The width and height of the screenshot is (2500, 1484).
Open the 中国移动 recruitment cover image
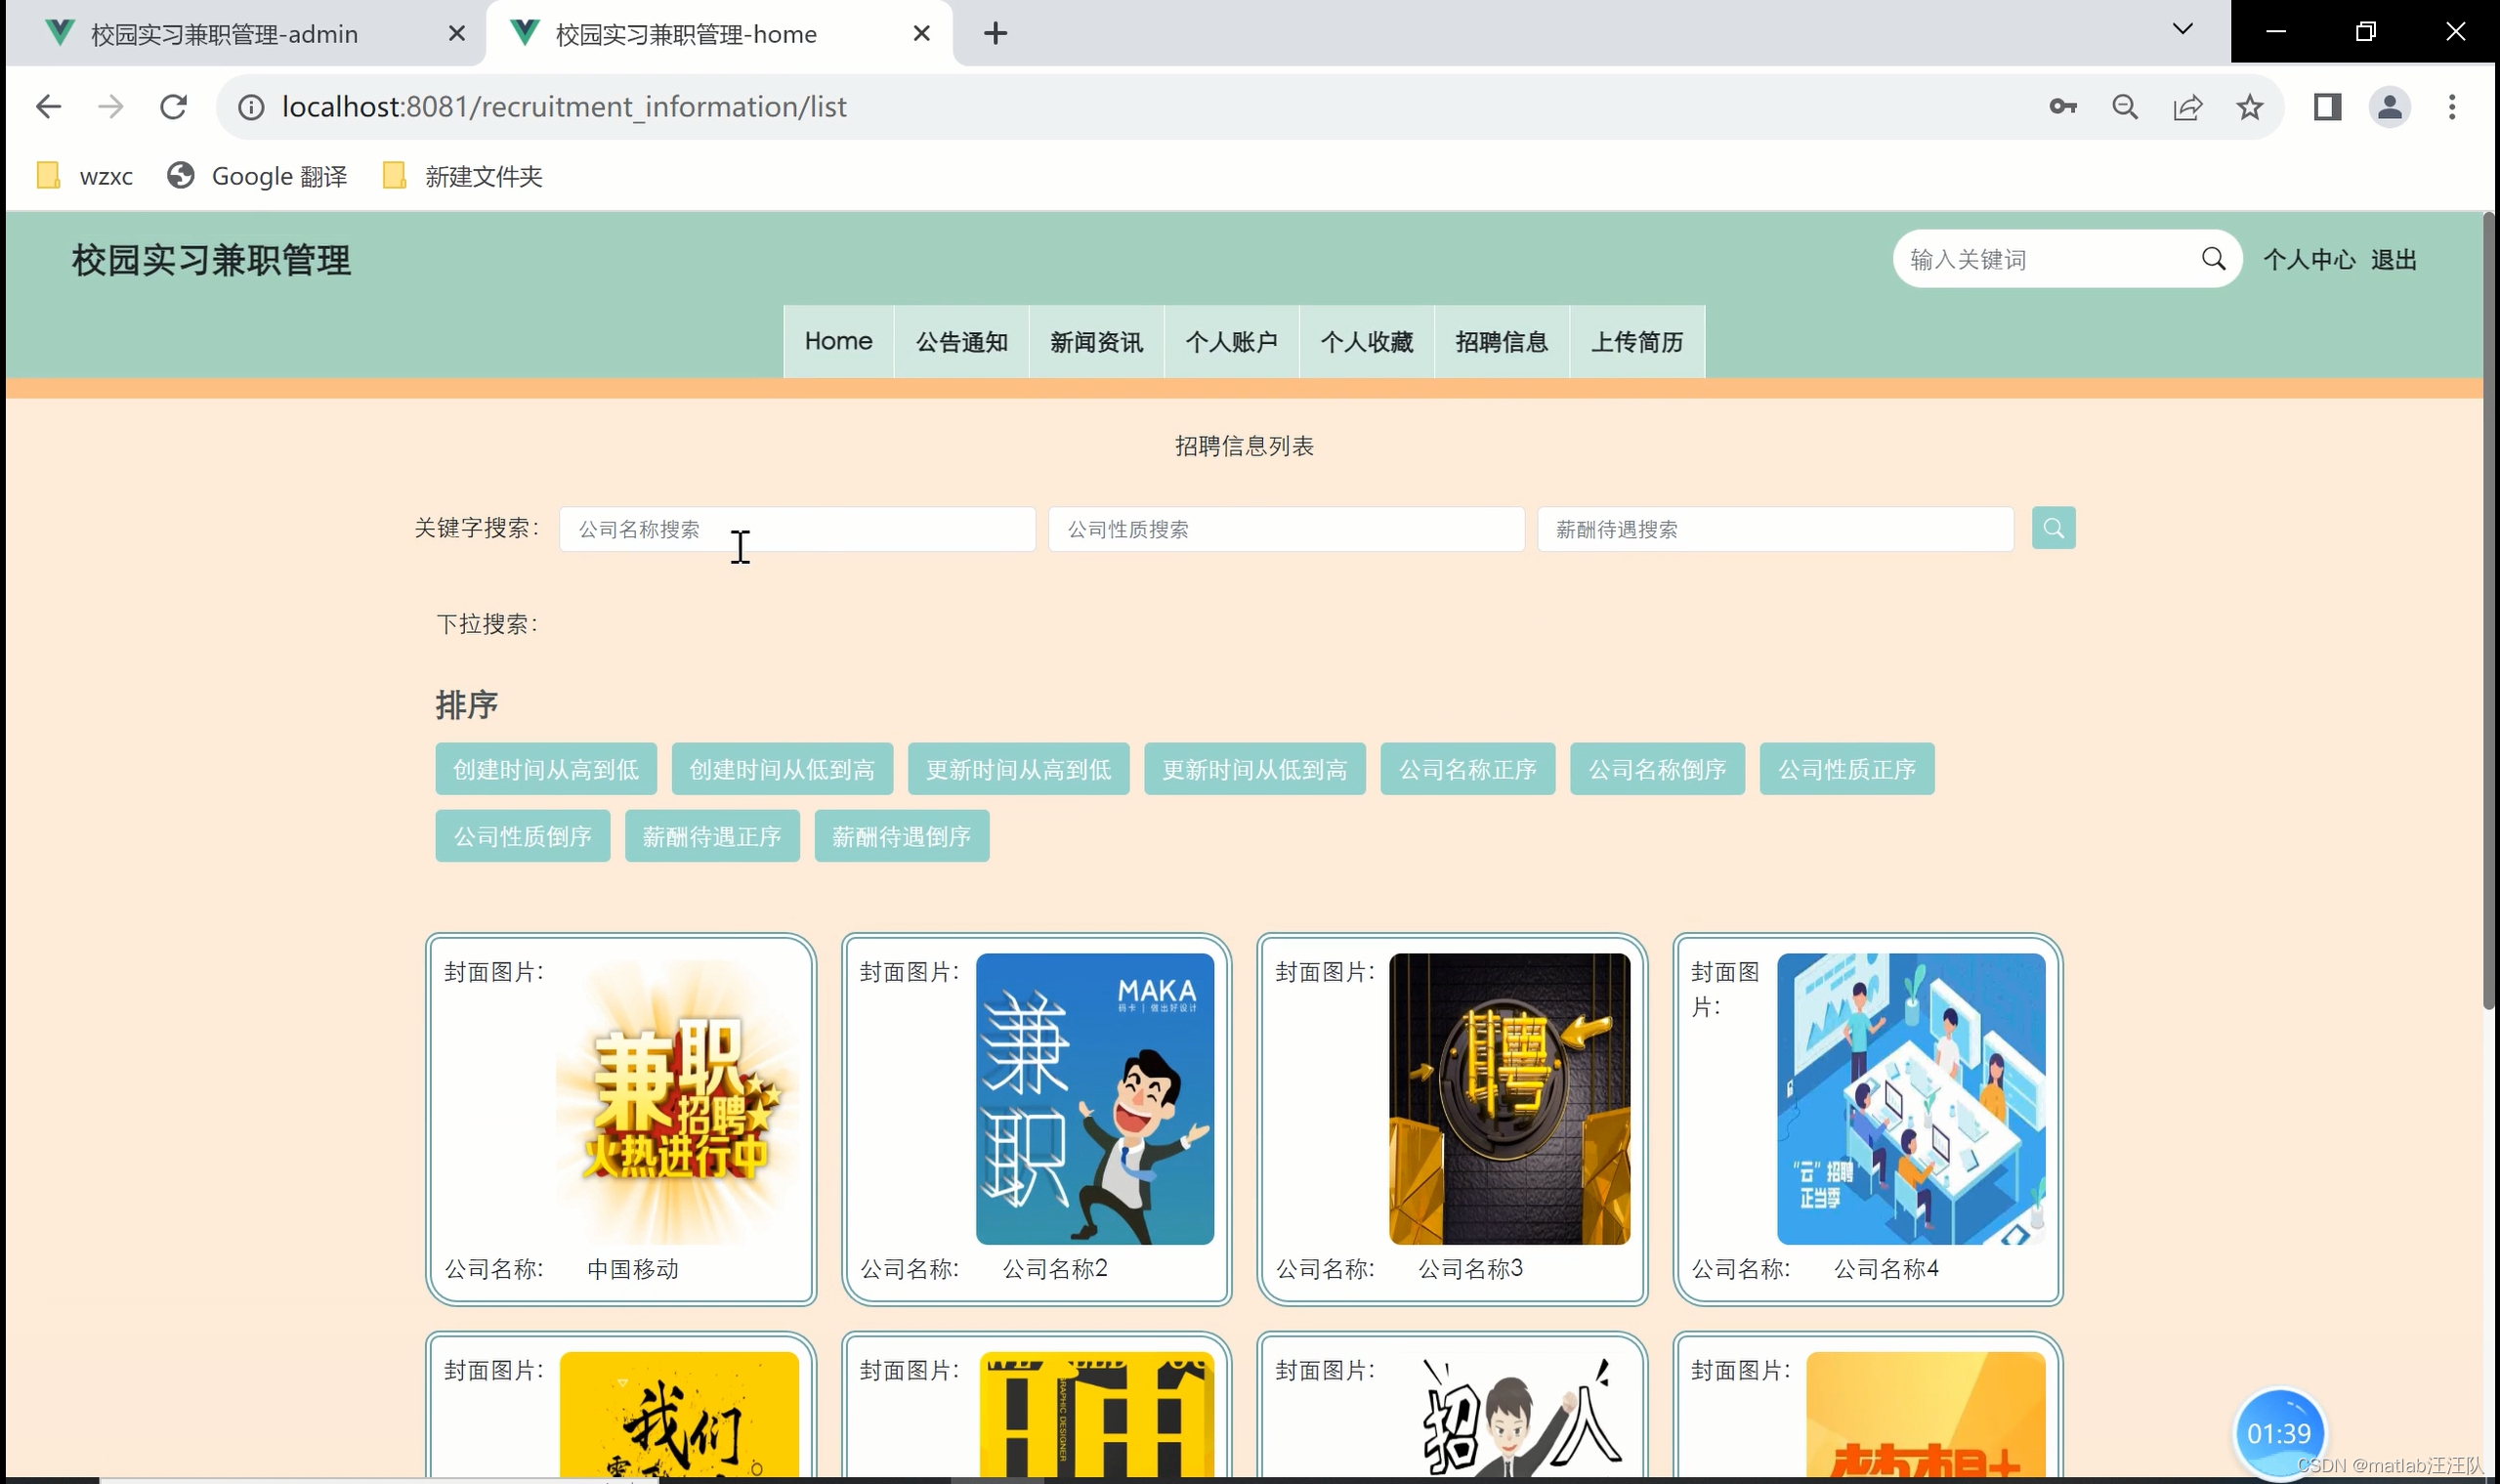[678, 1100]
